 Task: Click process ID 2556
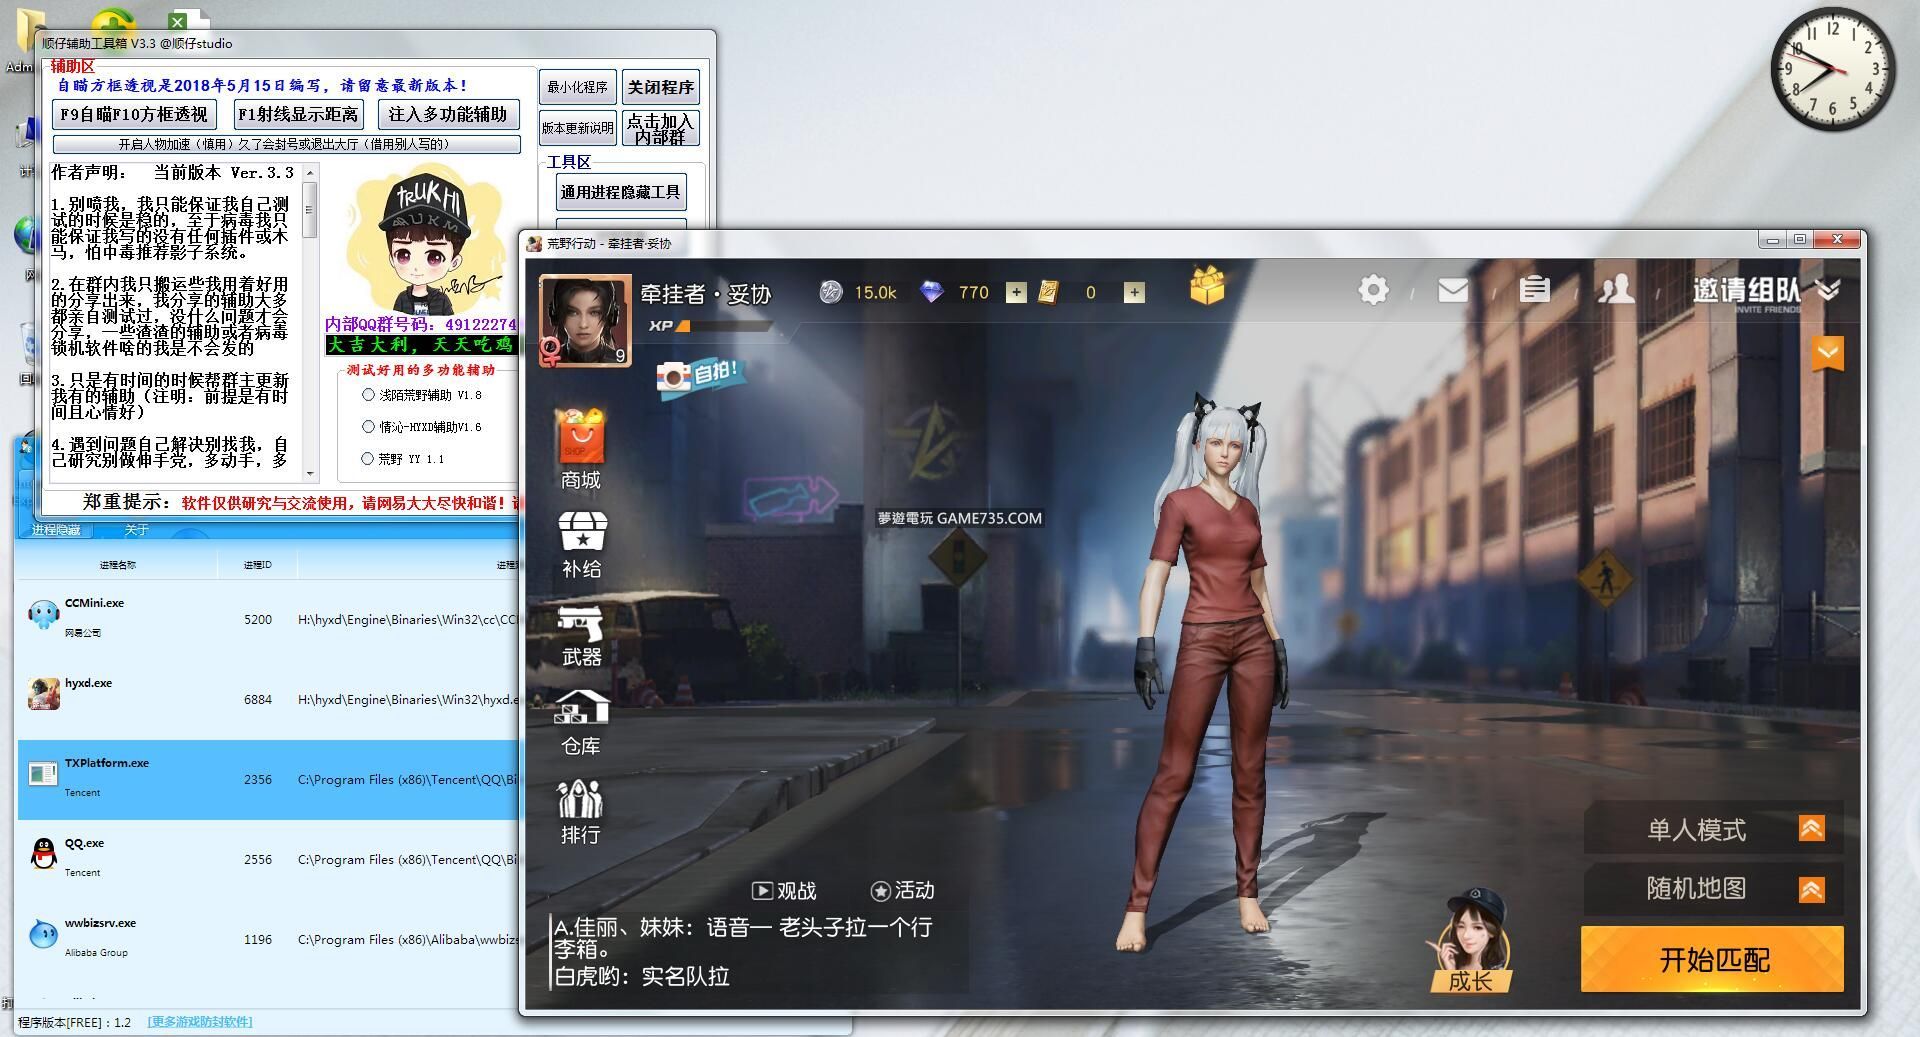(258, 860)
